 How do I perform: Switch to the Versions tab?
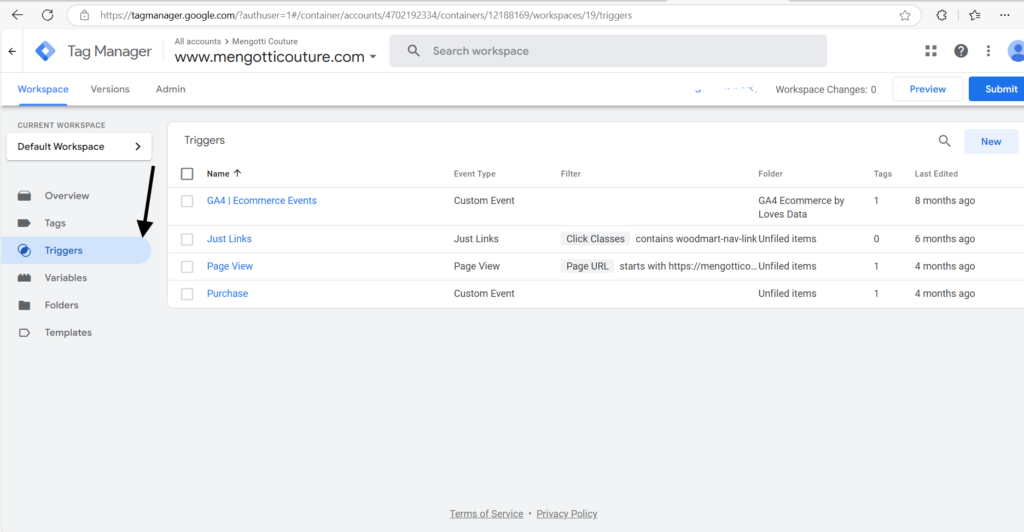[x=110, y=89]
